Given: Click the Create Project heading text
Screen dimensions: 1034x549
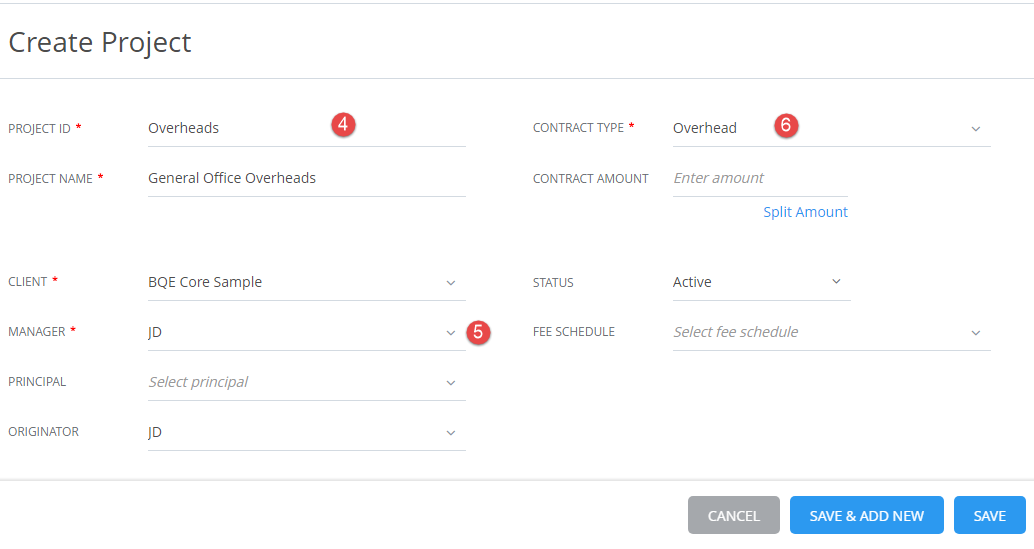Looking at the screenshot, I should (100, 43).
